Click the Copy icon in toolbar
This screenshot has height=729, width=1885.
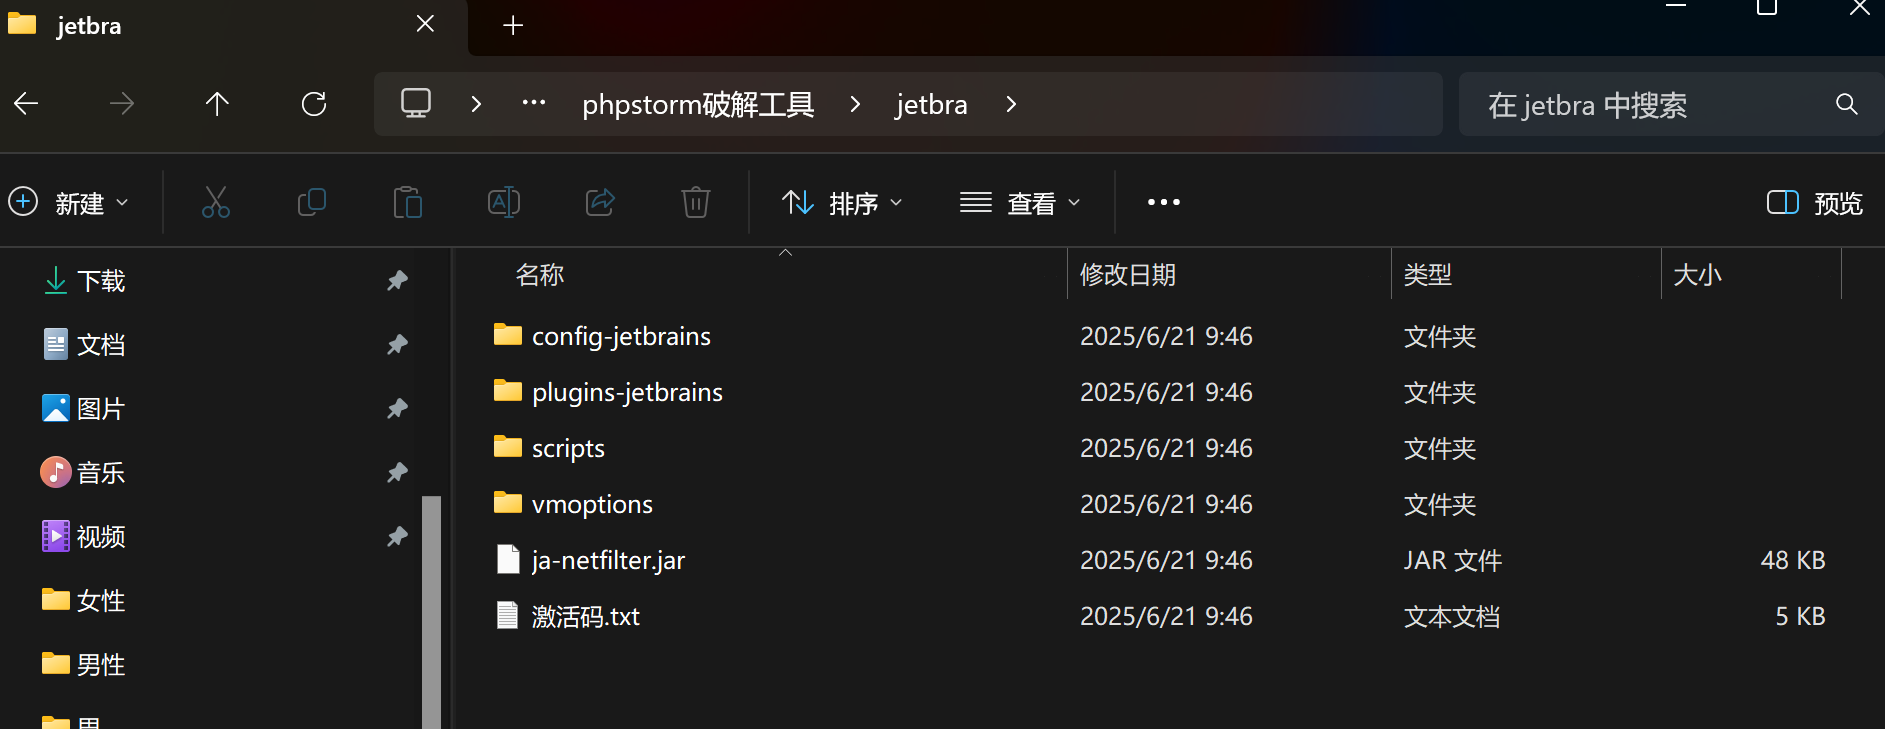(312, 202)
